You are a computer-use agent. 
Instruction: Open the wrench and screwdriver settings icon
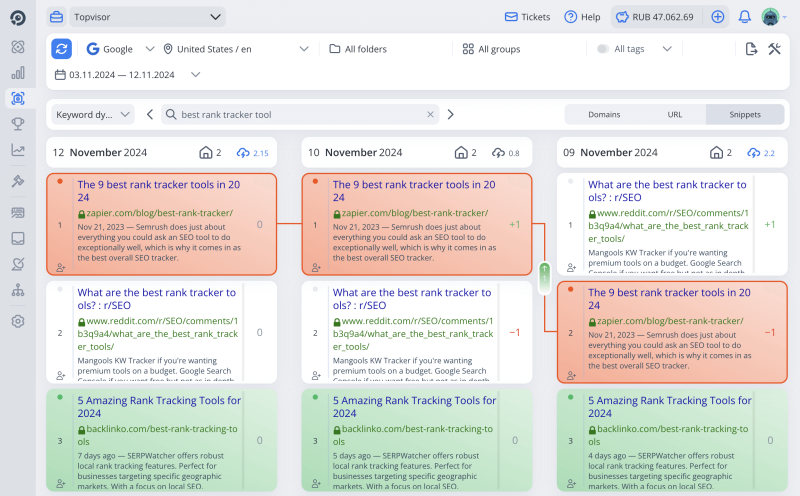774,49
